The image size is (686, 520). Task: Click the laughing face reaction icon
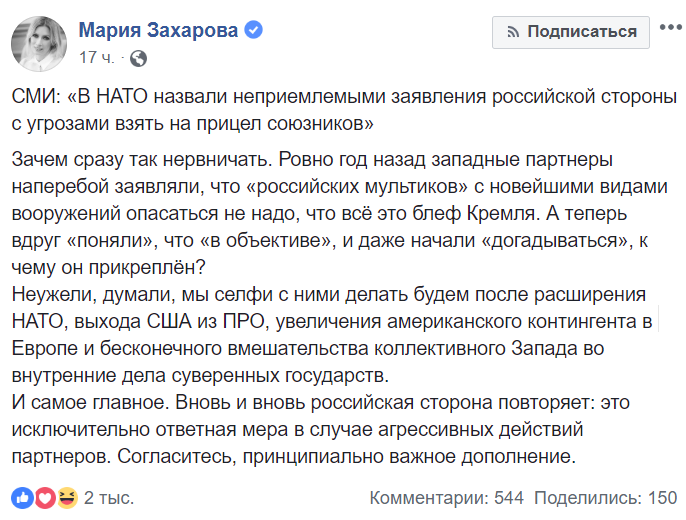click(67, 497)
